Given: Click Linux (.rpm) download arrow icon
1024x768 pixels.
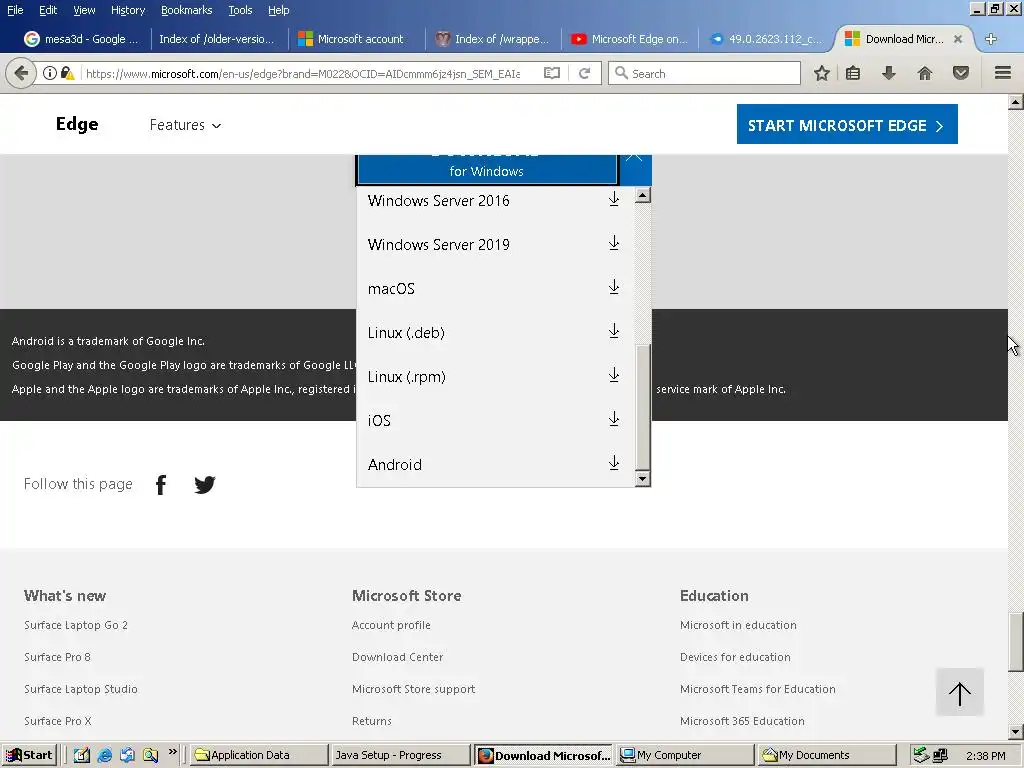Looking at the screenshot, I should pyautogui.click(x=614, y=375).
